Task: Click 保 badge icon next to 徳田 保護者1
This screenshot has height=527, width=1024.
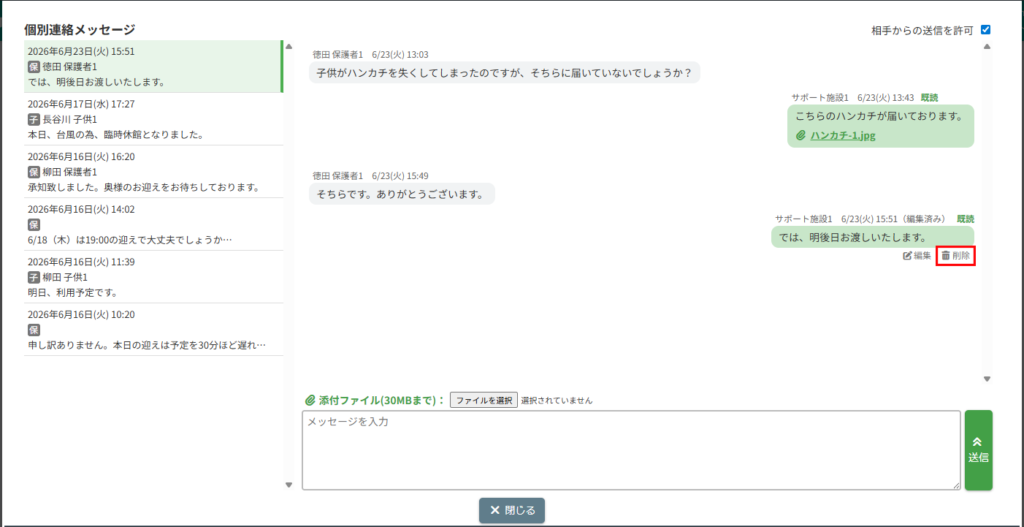Action: [34, 67]
